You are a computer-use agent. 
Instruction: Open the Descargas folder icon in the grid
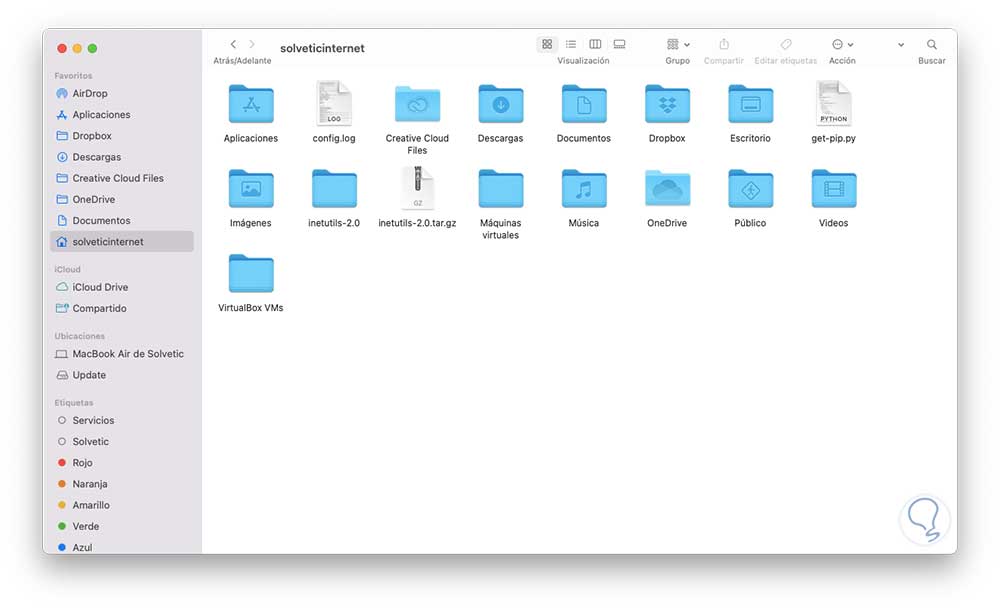tap(501, 104)
